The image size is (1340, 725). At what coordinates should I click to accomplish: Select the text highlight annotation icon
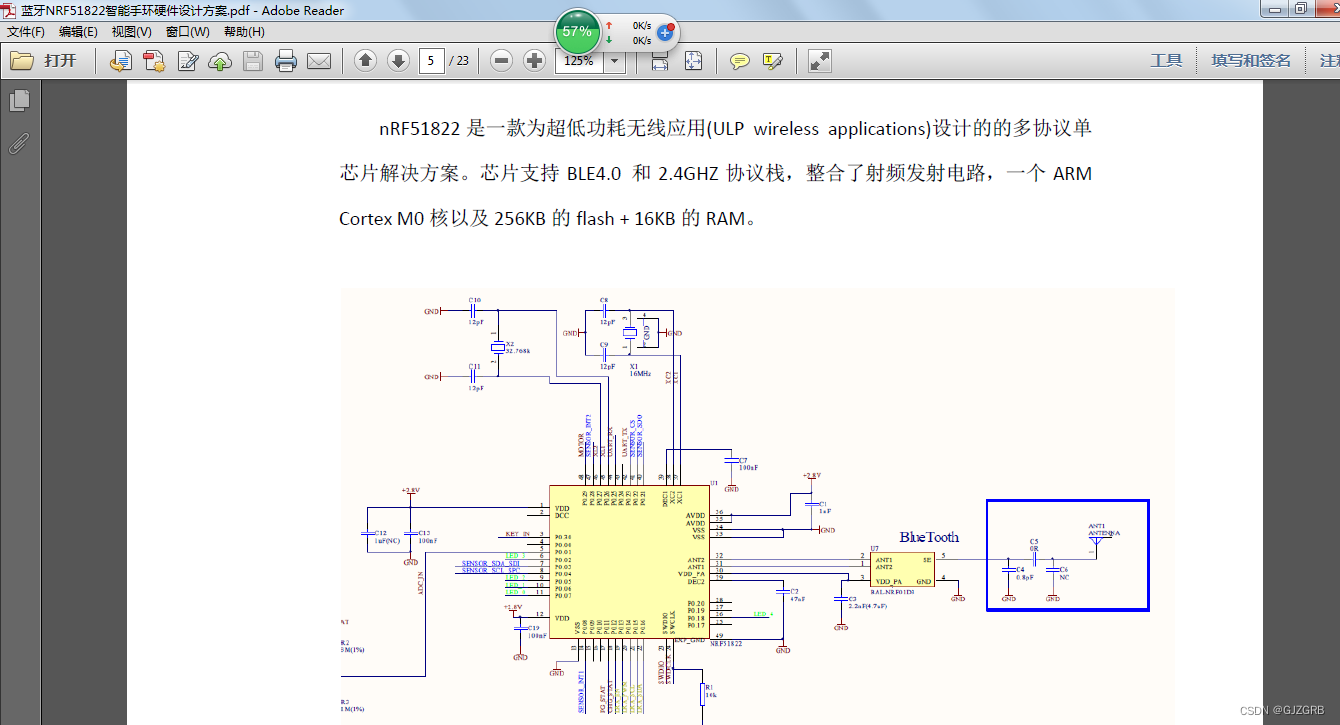pyautogui.click(x=771, y=61)
